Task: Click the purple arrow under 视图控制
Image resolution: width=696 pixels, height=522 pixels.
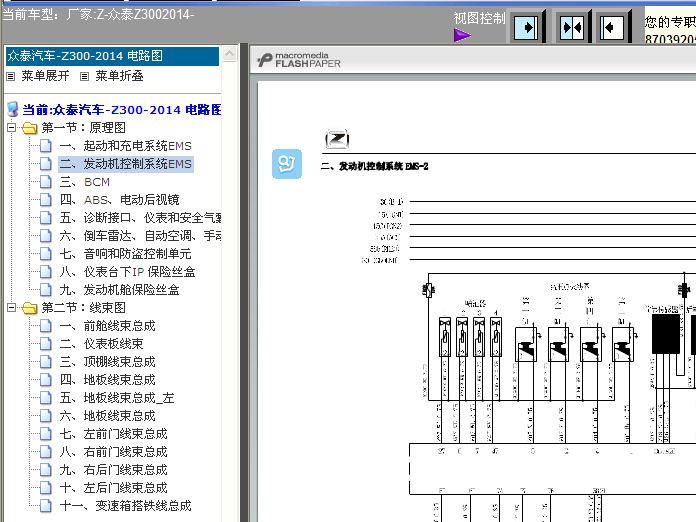Action: [462, 35]
